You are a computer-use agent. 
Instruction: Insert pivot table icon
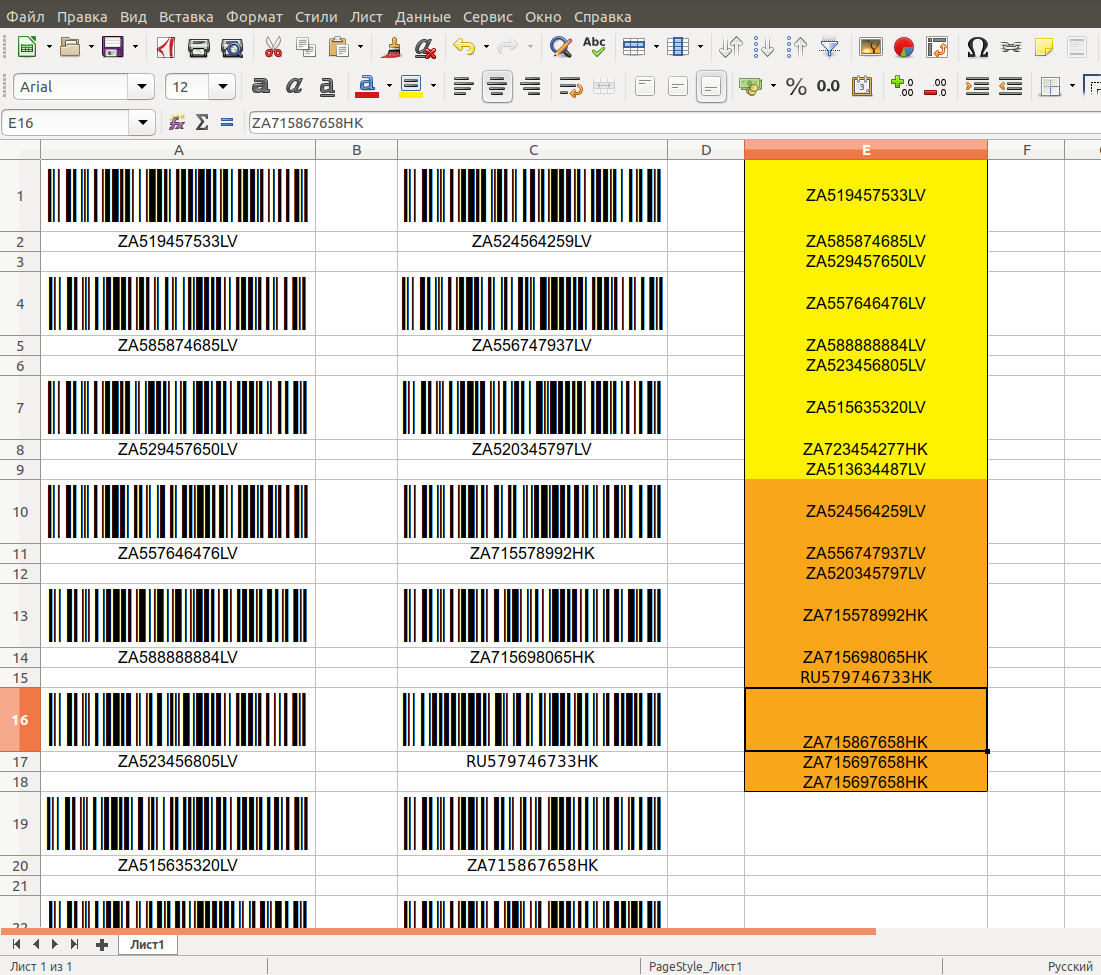pos(937,47)
